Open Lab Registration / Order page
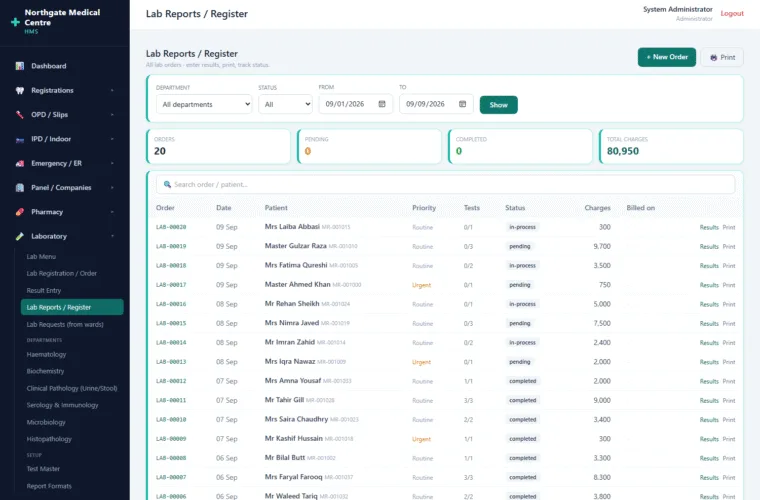 point(62,273)
